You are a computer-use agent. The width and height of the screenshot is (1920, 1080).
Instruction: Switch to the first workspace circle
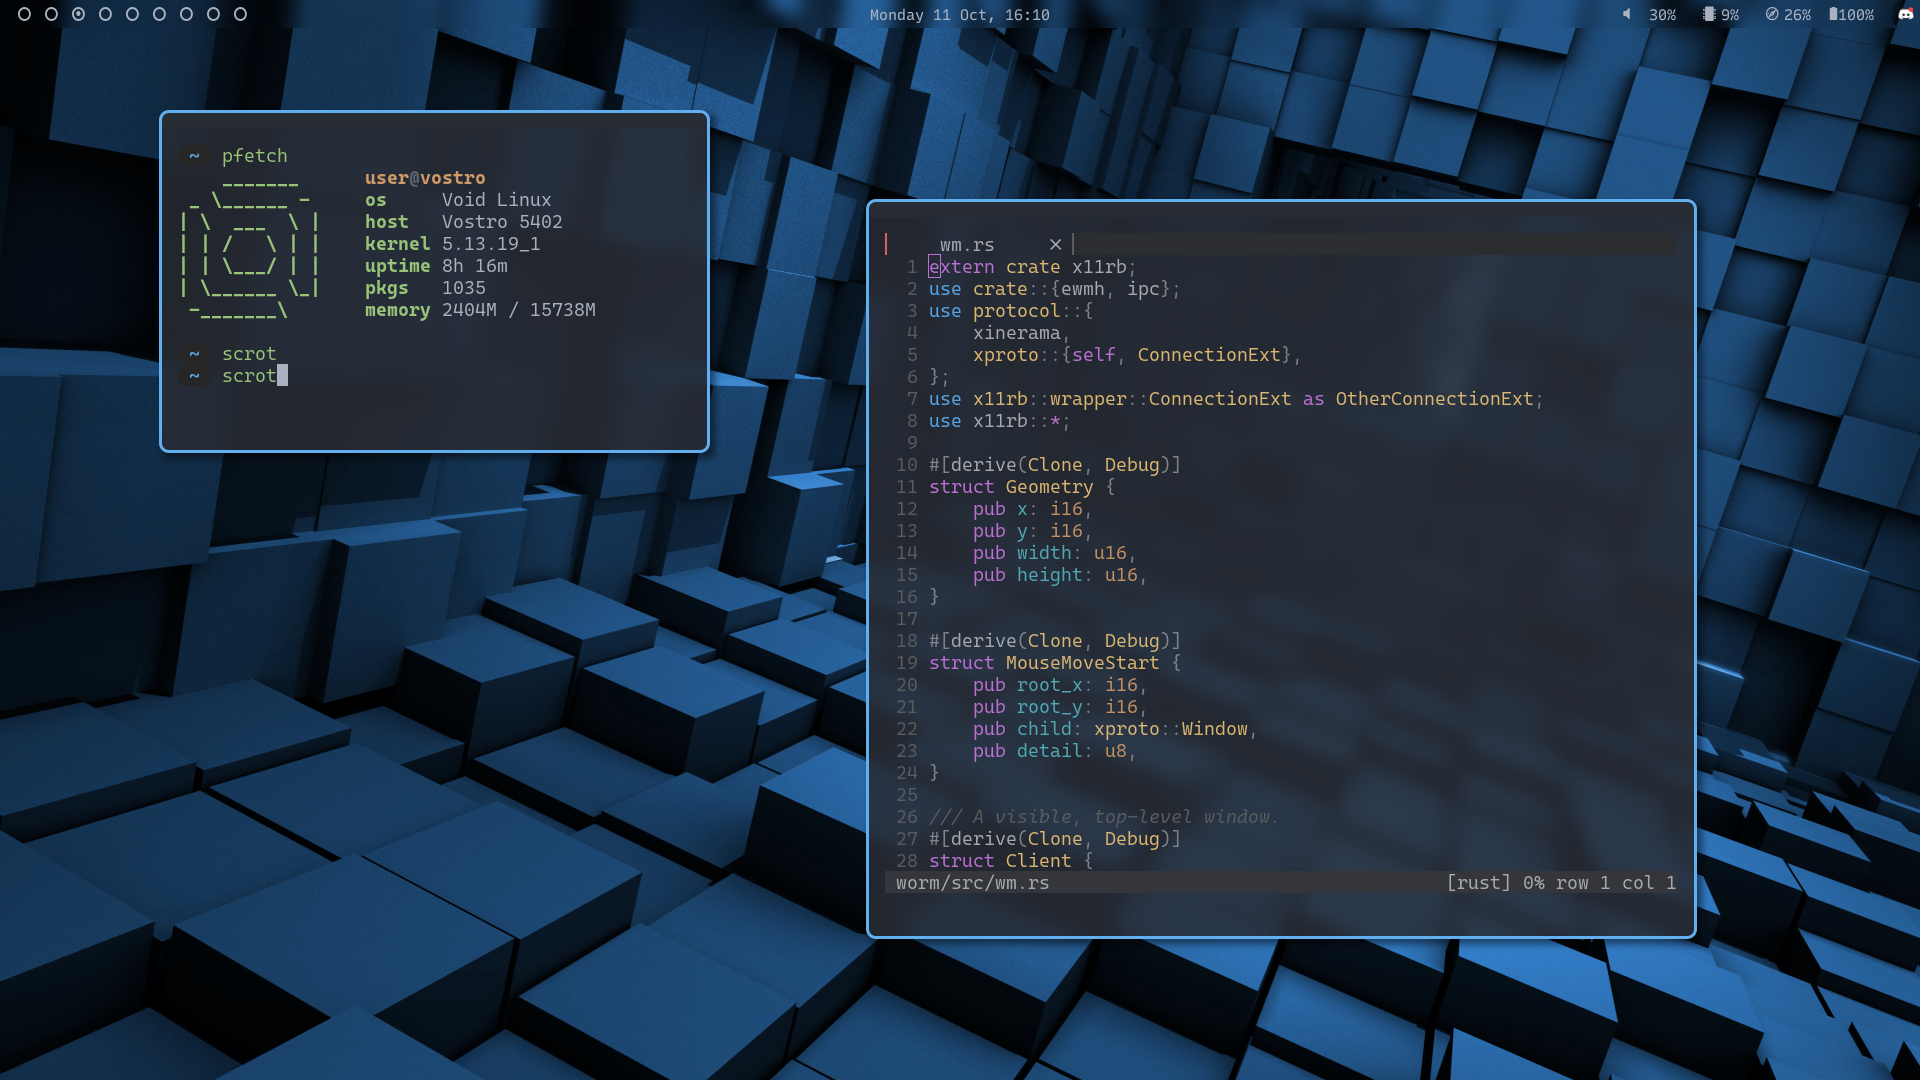pos(25,14)
